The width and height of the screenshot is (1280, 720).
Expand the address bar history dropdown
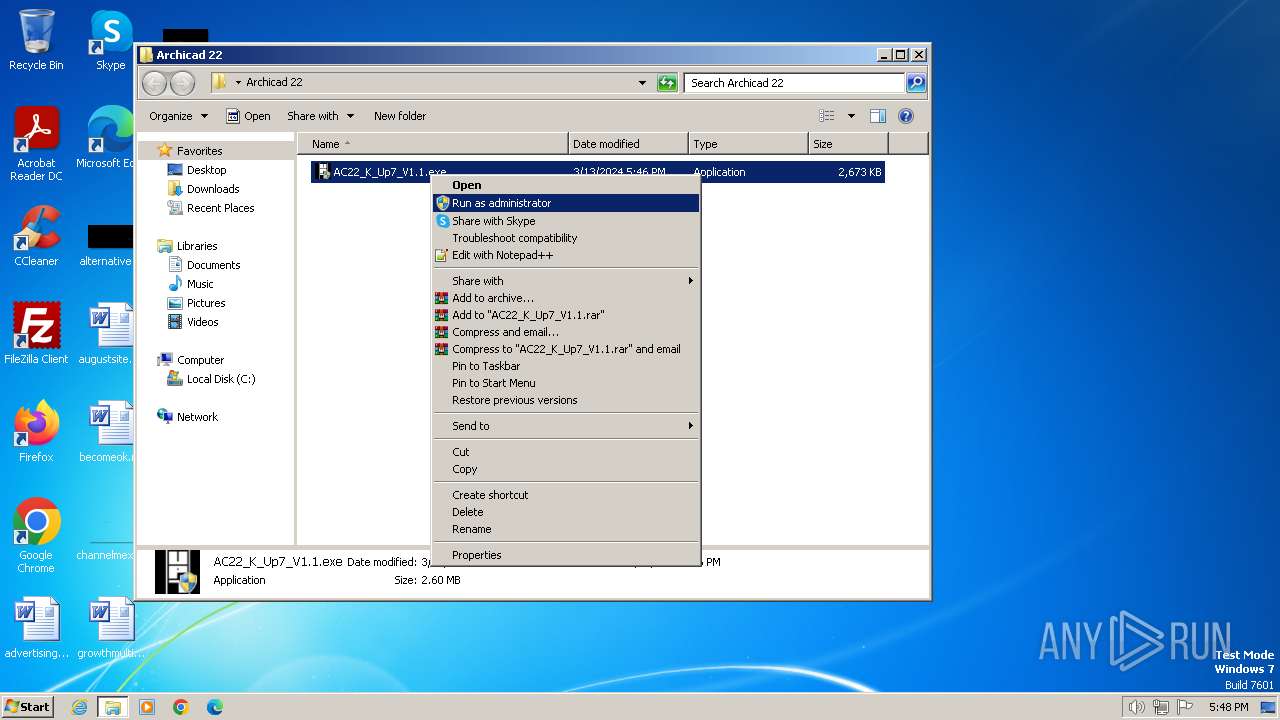coord(642,83)
